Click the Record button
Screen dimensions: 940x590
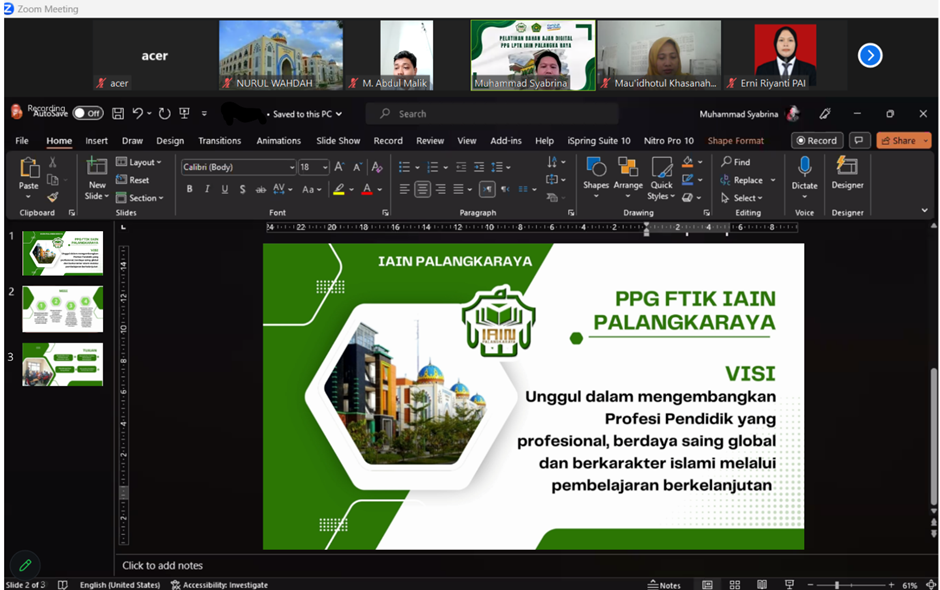pos(817,140)
